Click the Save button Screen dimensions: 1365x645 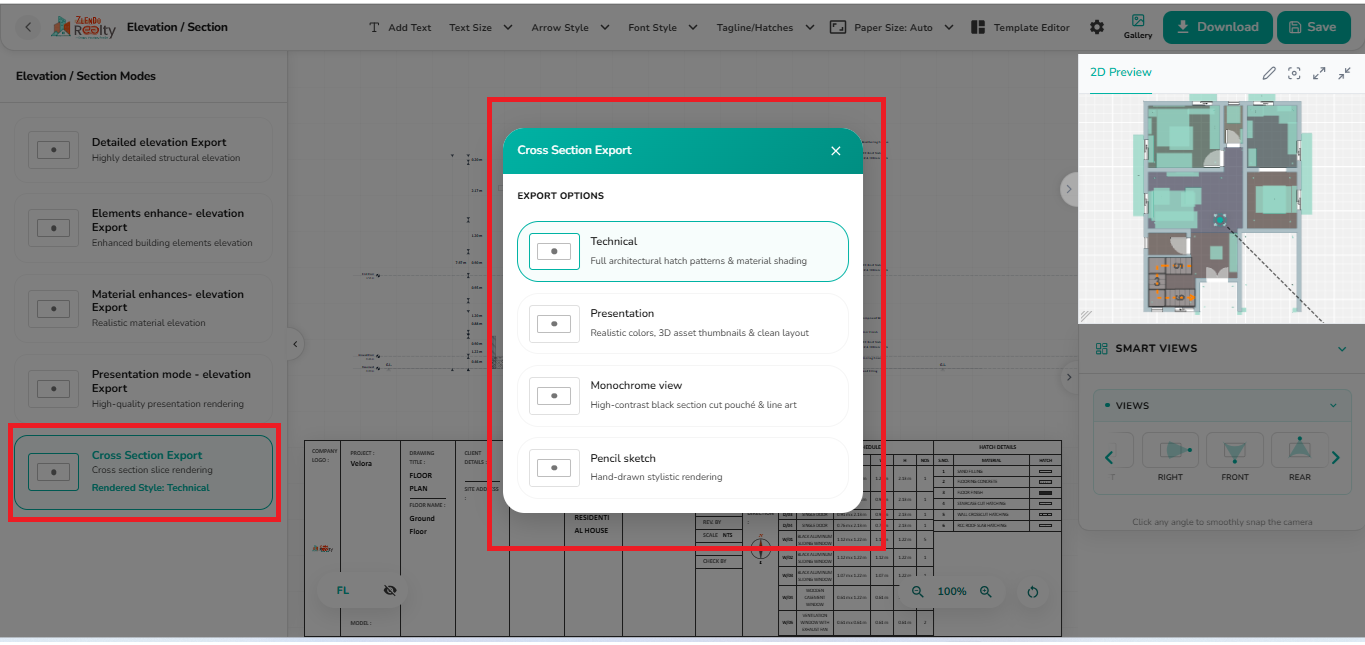point(1313,27)
